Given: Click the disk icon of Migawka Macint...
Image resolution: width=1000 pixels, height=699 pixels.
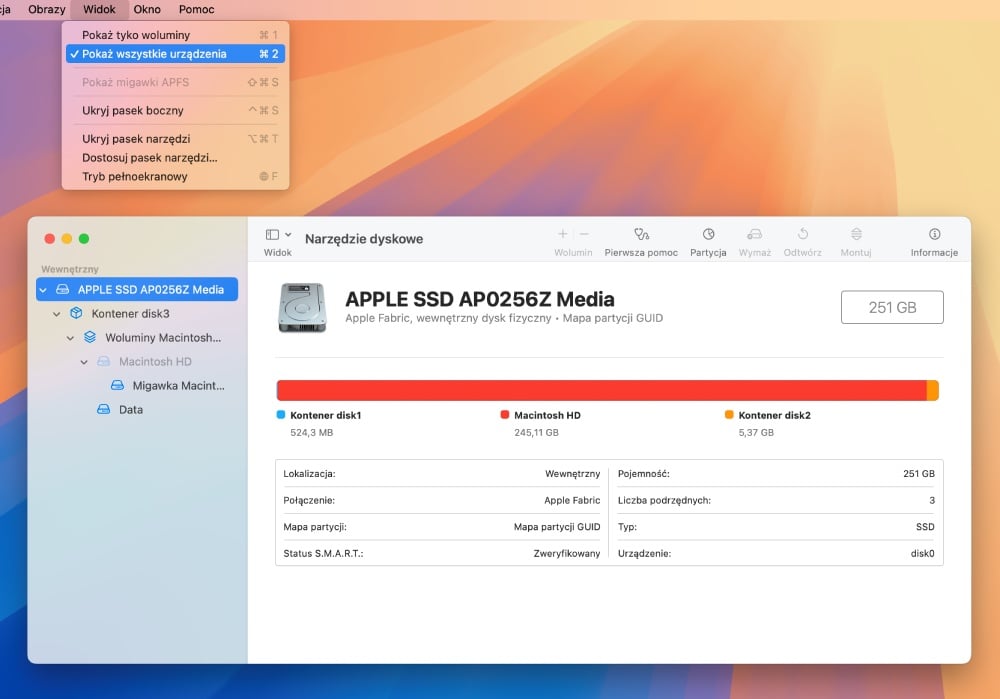Looking at the screenshot, I should [117, 385].
